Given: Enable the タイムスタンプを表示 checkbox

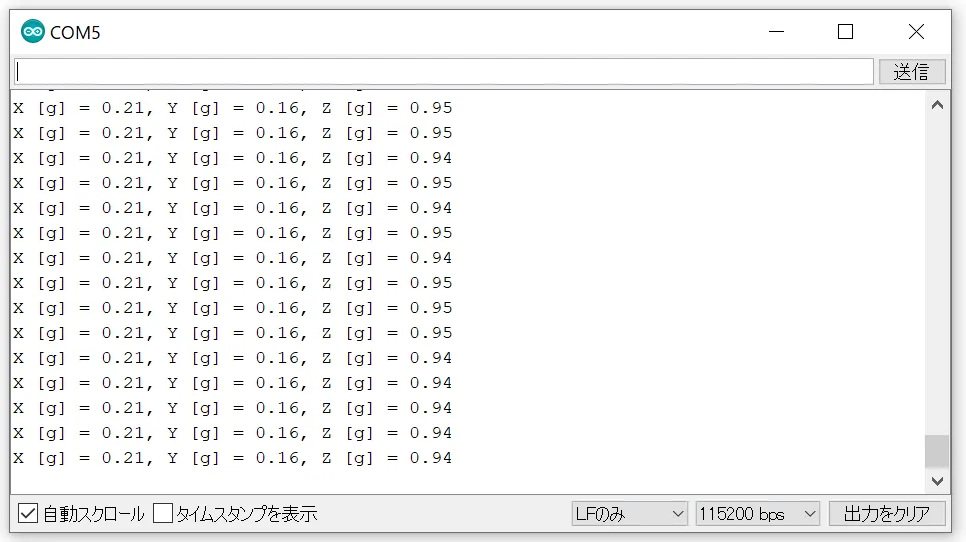Looking at the screenshot, I should coord(162,514).
